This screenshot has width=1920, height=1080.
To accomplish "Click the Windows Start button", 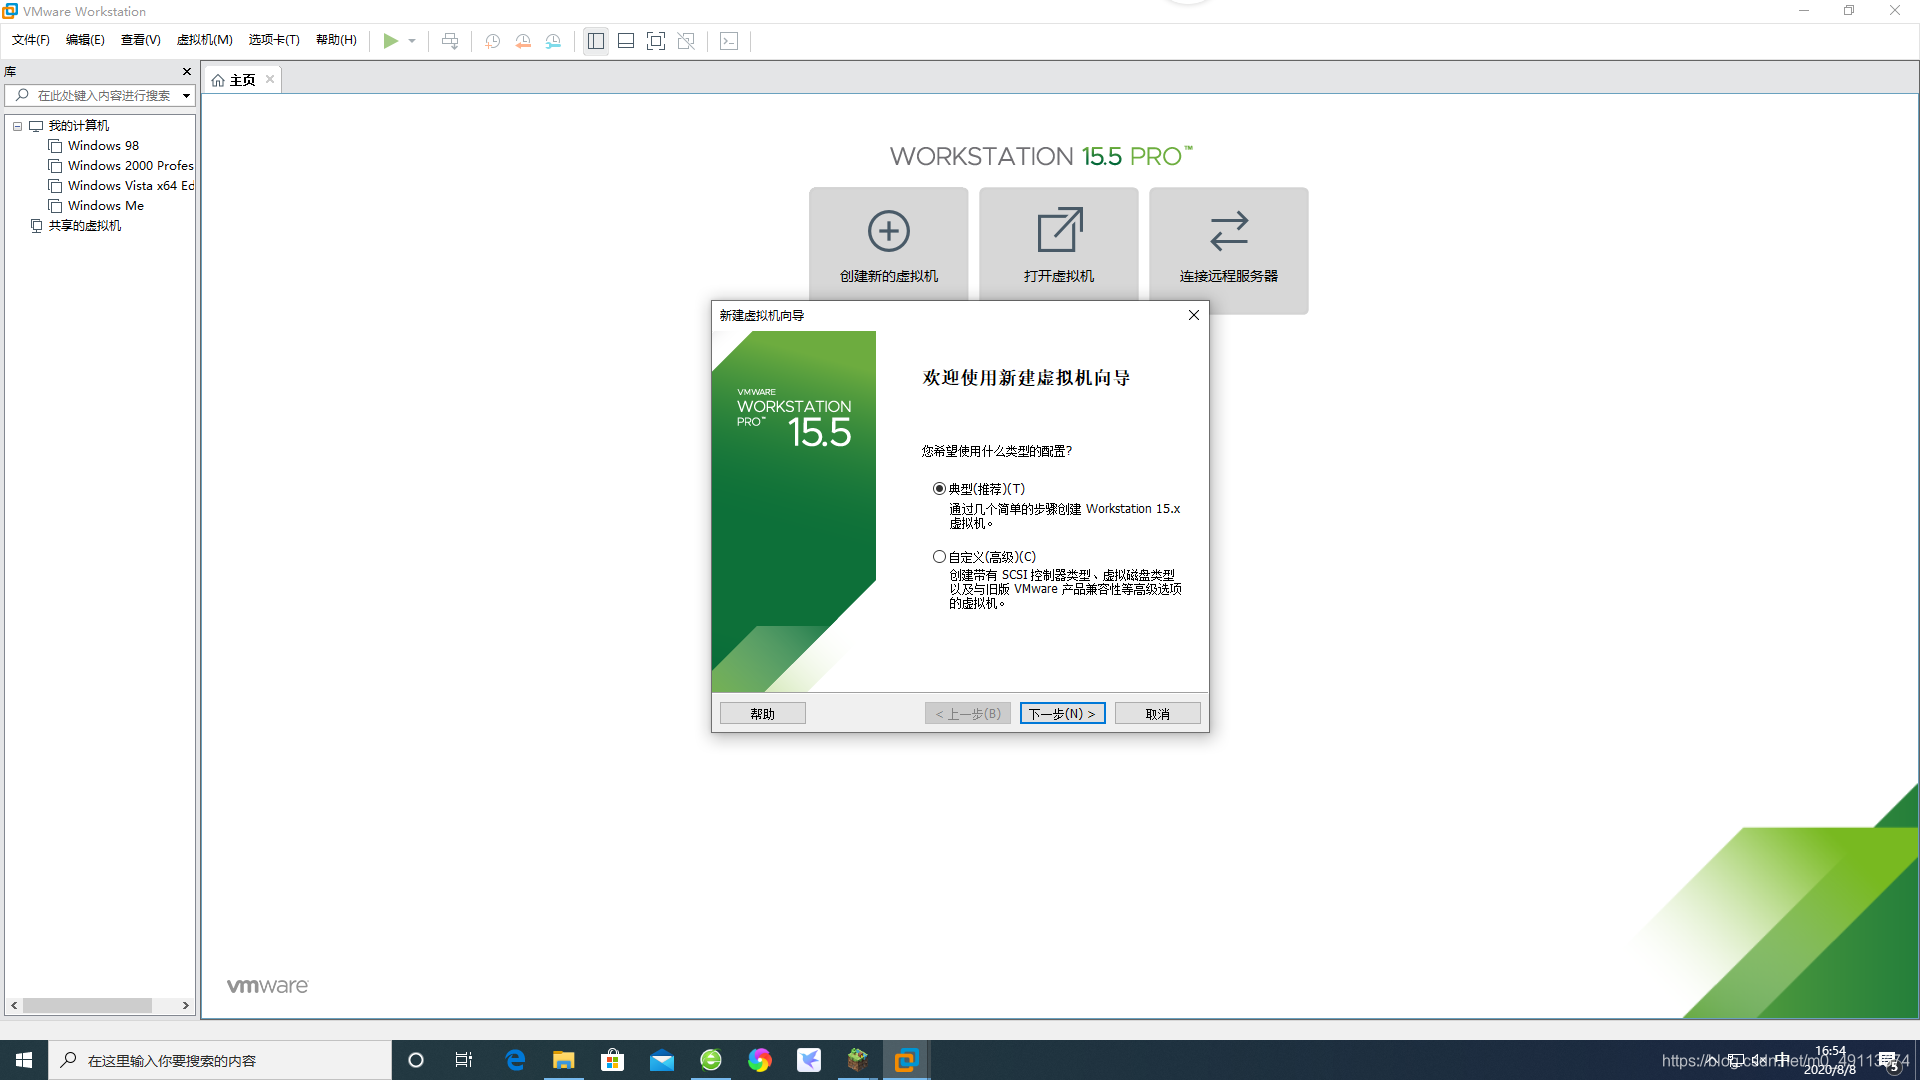I will pos(24,1060).
